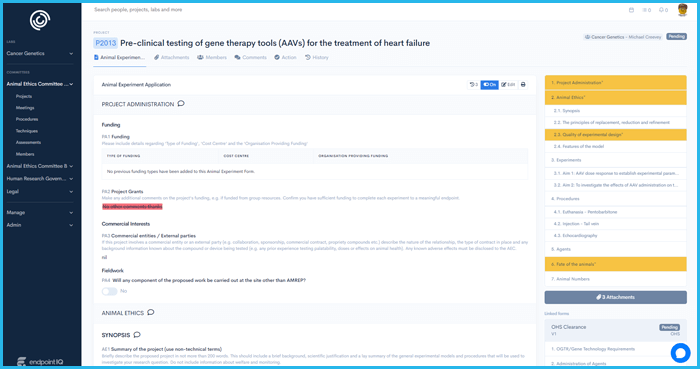700x369 pixels.
Task: Expand the Manage sidebar menu
Action: pos(40,213)
